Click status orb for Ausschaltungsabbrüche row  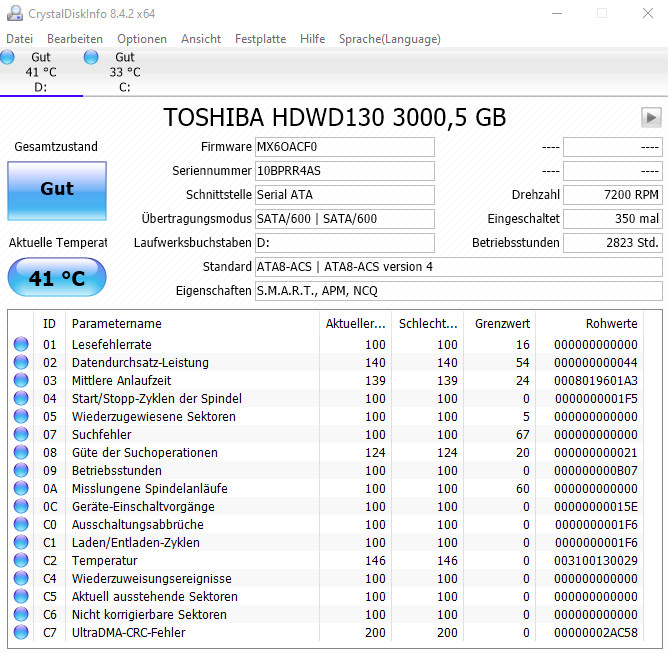click(21, 524)
